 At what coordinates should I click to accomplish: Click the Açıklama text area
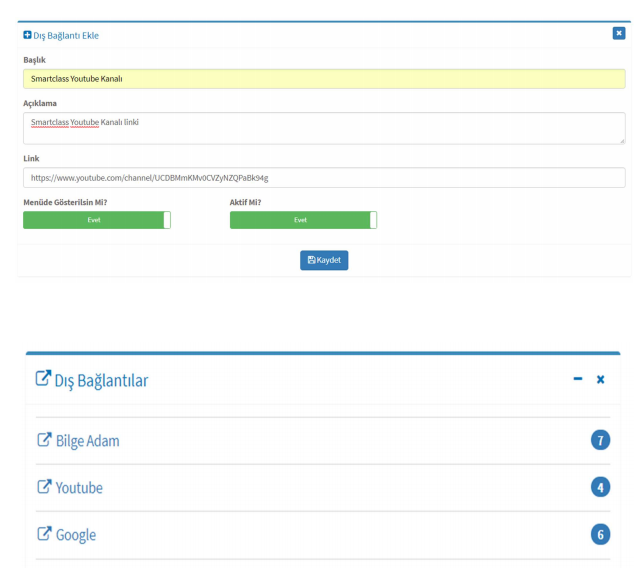[324, 128]
